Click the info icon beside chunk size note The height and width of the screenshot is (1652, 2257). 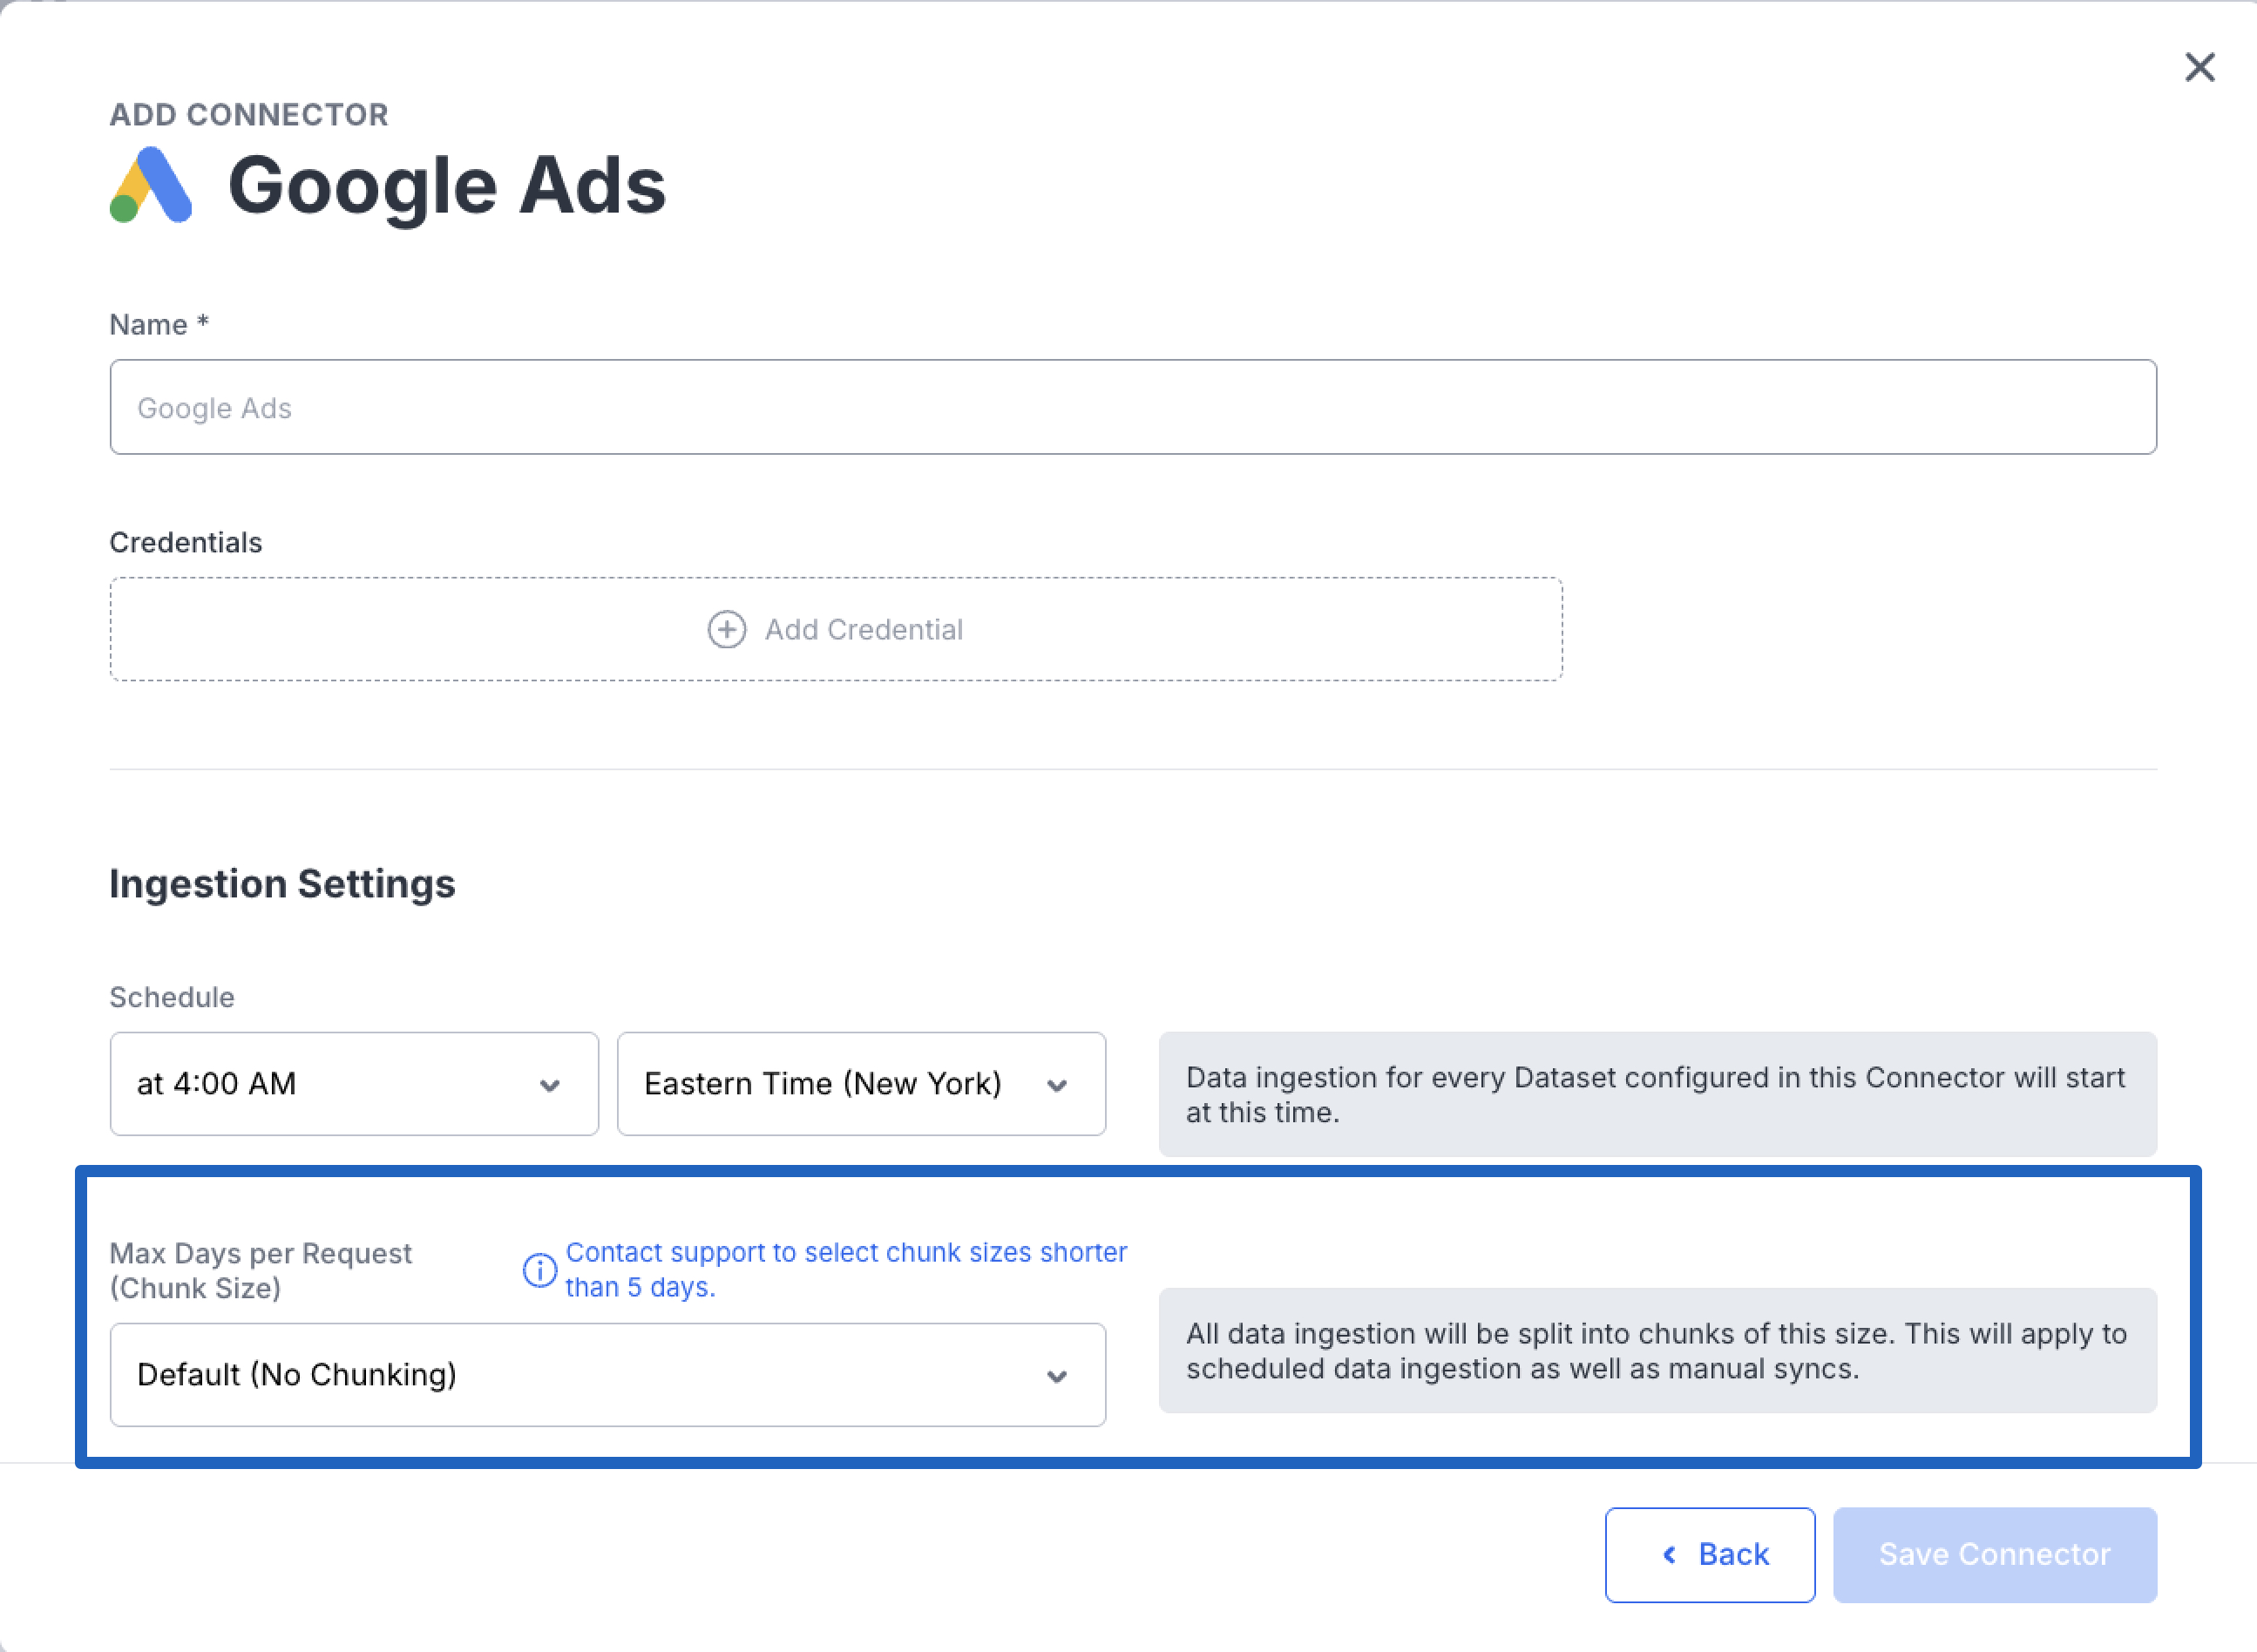(x=540, y=1270)
